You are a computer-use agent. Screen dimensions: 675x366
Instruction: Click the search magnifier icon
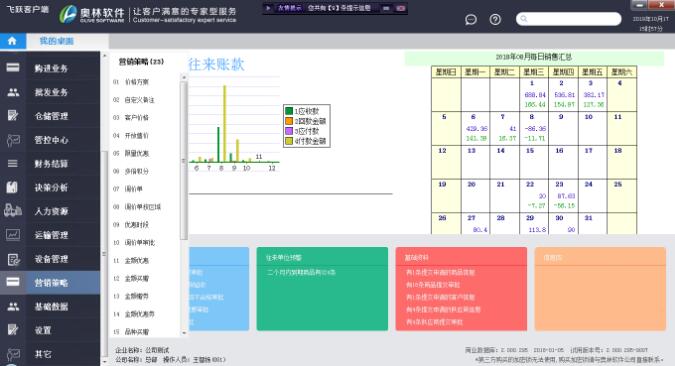tap(523, 19)
